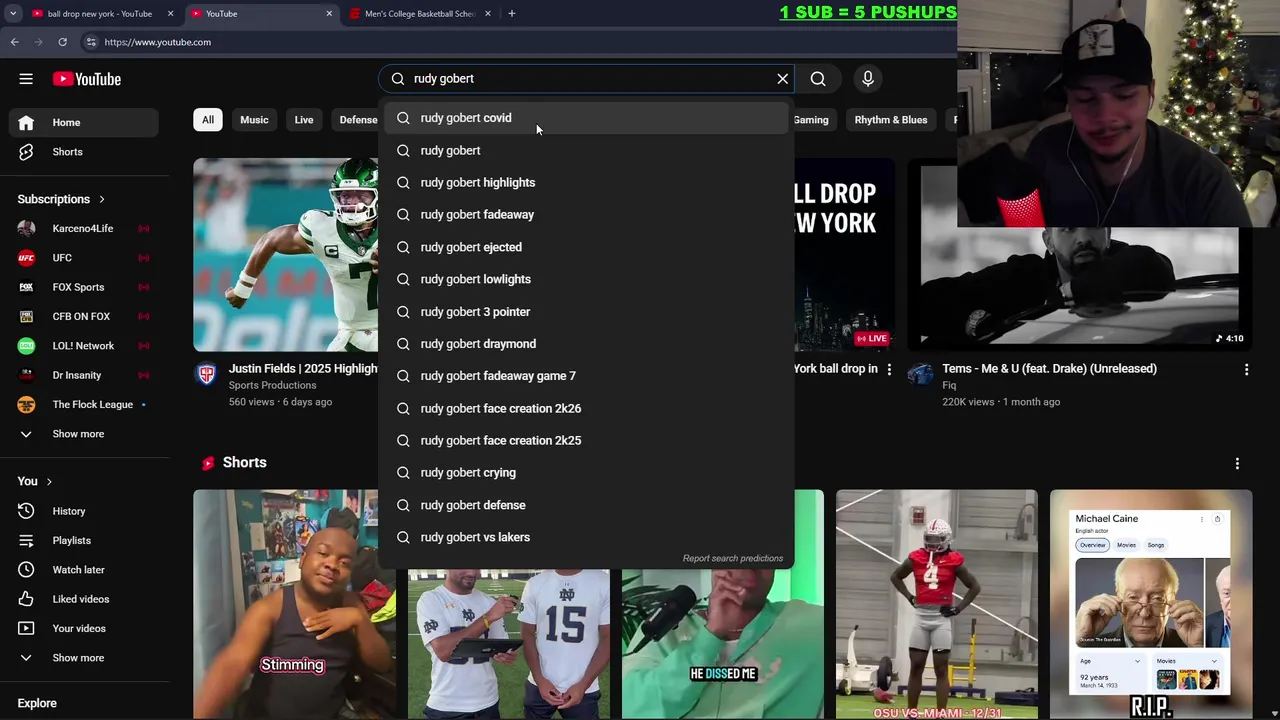Switch to Men's College Basketball Schedule tab
Viewport: 1280px width, 720px height.
420,14
